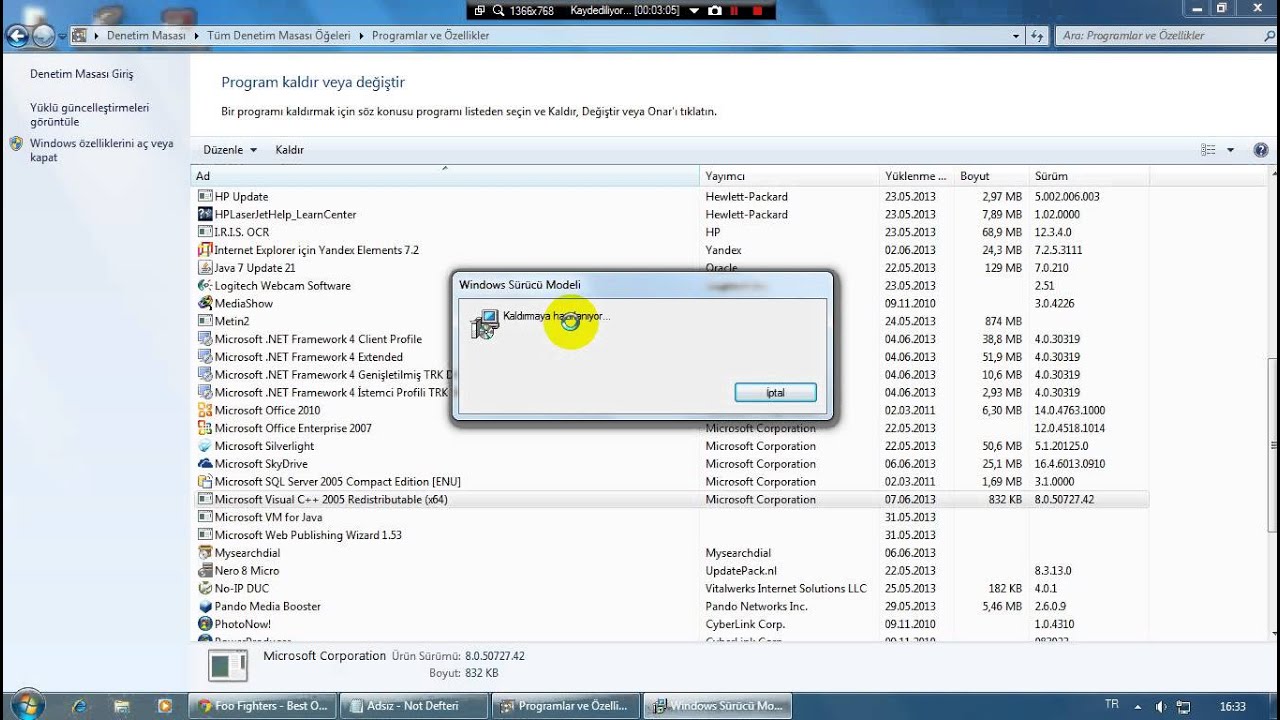Select the Mysearchdial program icon
The image size is (1280, 720).
click(205, 553)
